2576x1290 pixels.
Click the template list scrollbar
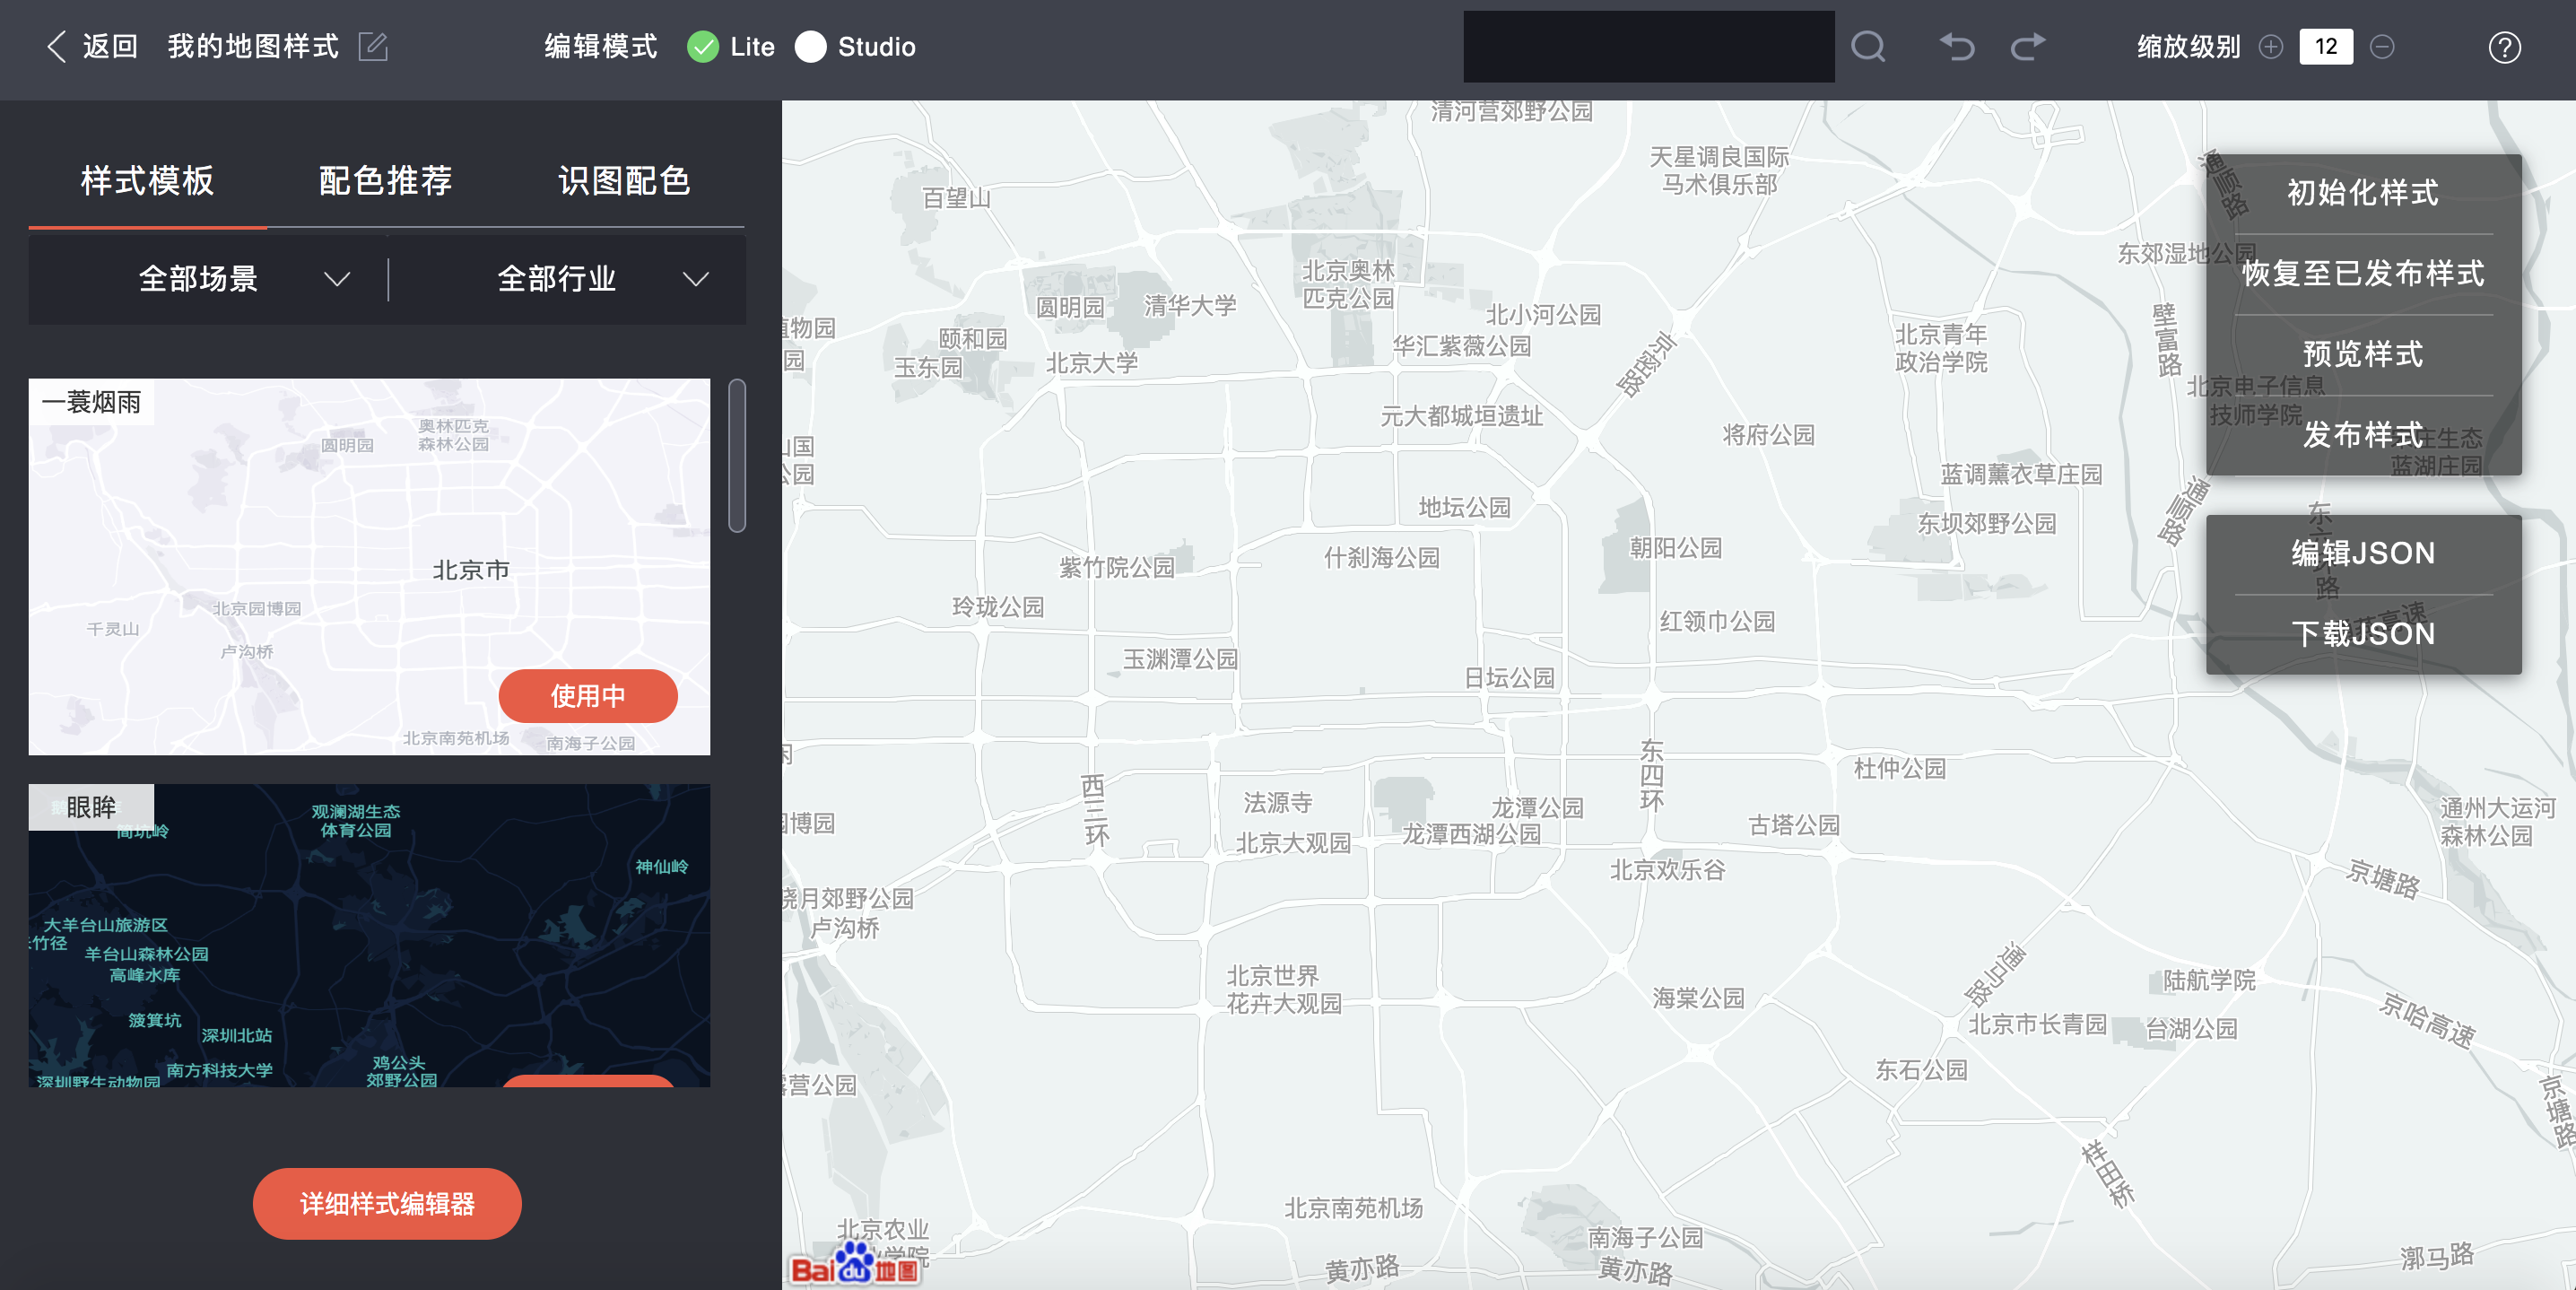(737, 455)
